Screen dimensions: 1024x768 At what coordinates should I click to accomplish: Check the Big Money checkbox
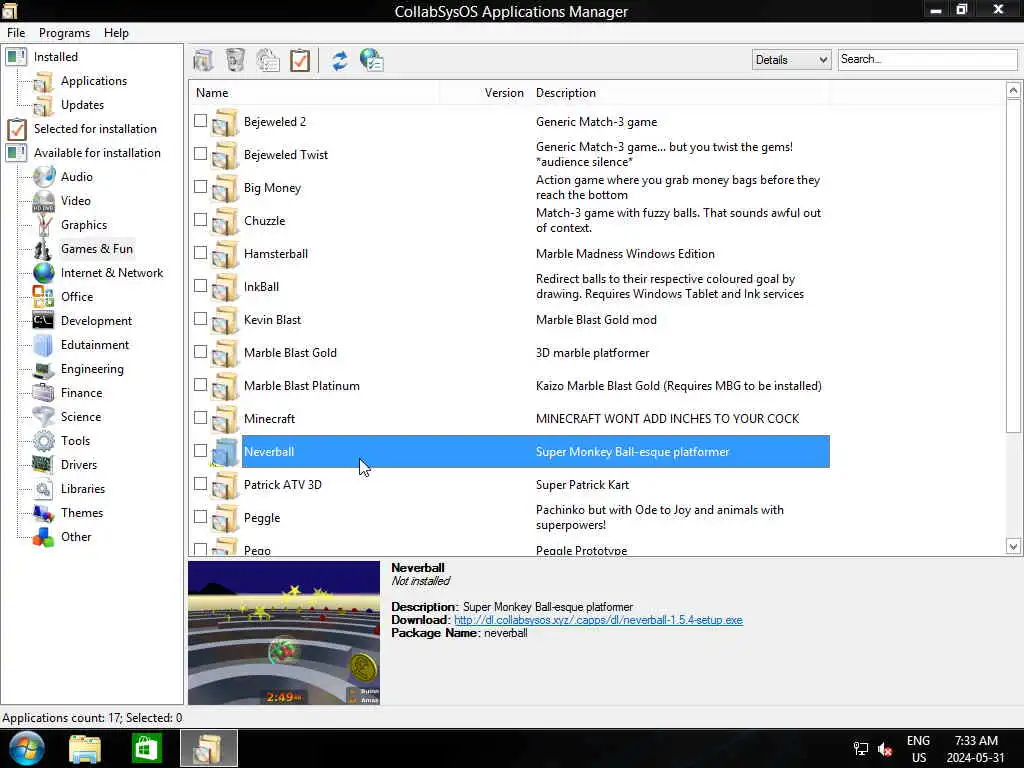pyautogui.click(x=200, y=187)
